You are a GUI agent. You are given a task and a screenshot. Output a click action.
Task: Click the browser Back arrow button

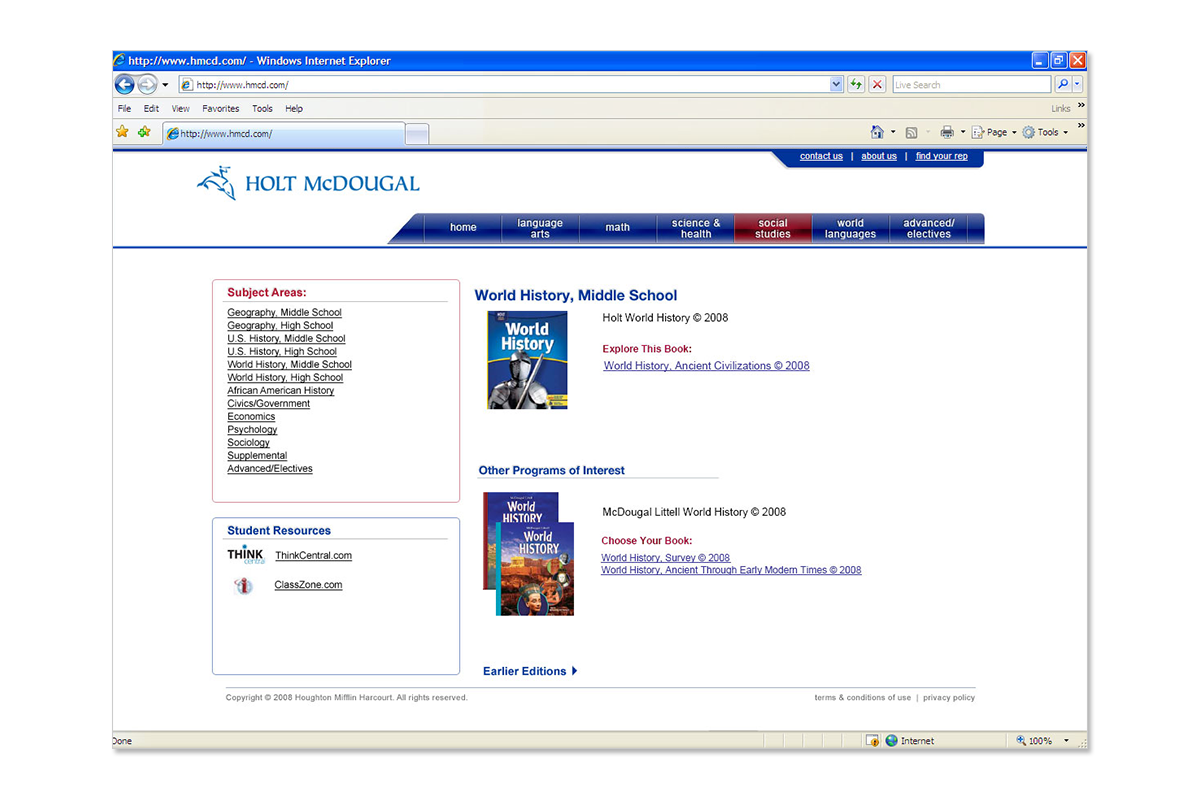click(125, 85)
